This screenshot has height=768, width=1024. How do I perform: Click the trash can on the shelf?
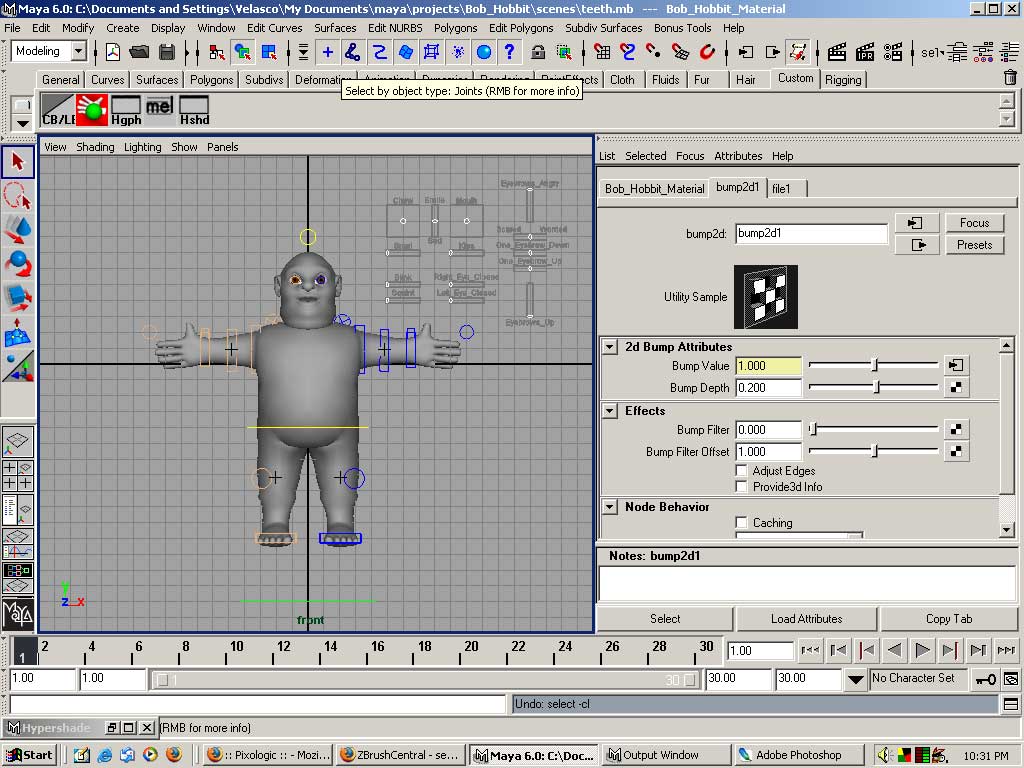1009,78
